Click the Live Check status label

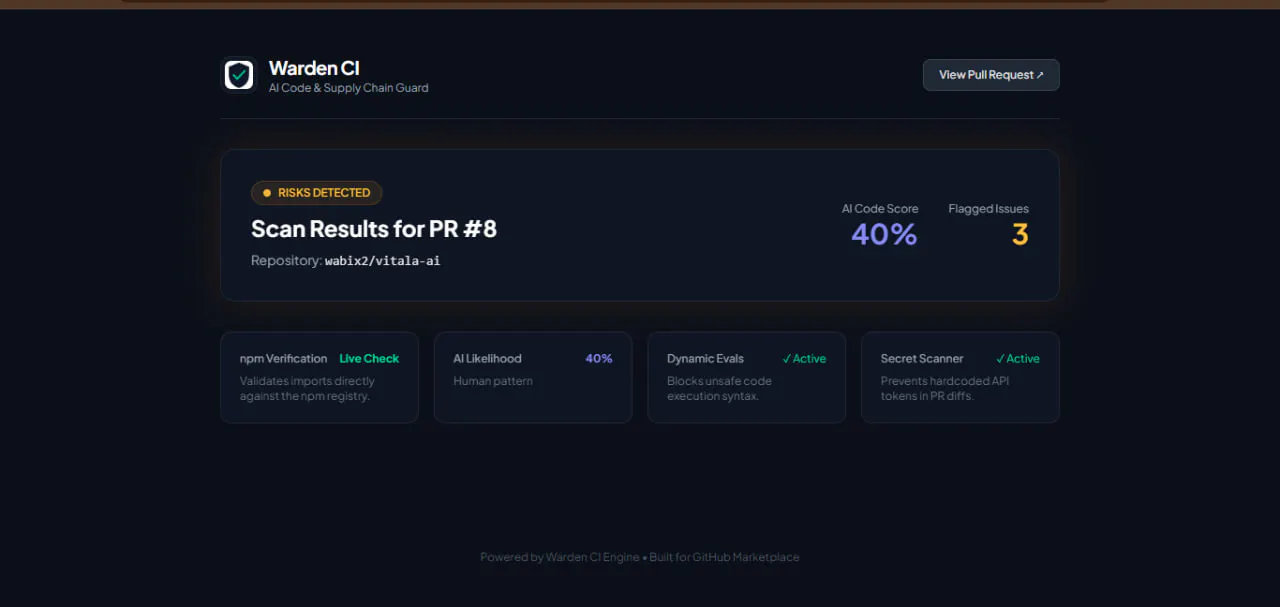(x=369, y=359)
